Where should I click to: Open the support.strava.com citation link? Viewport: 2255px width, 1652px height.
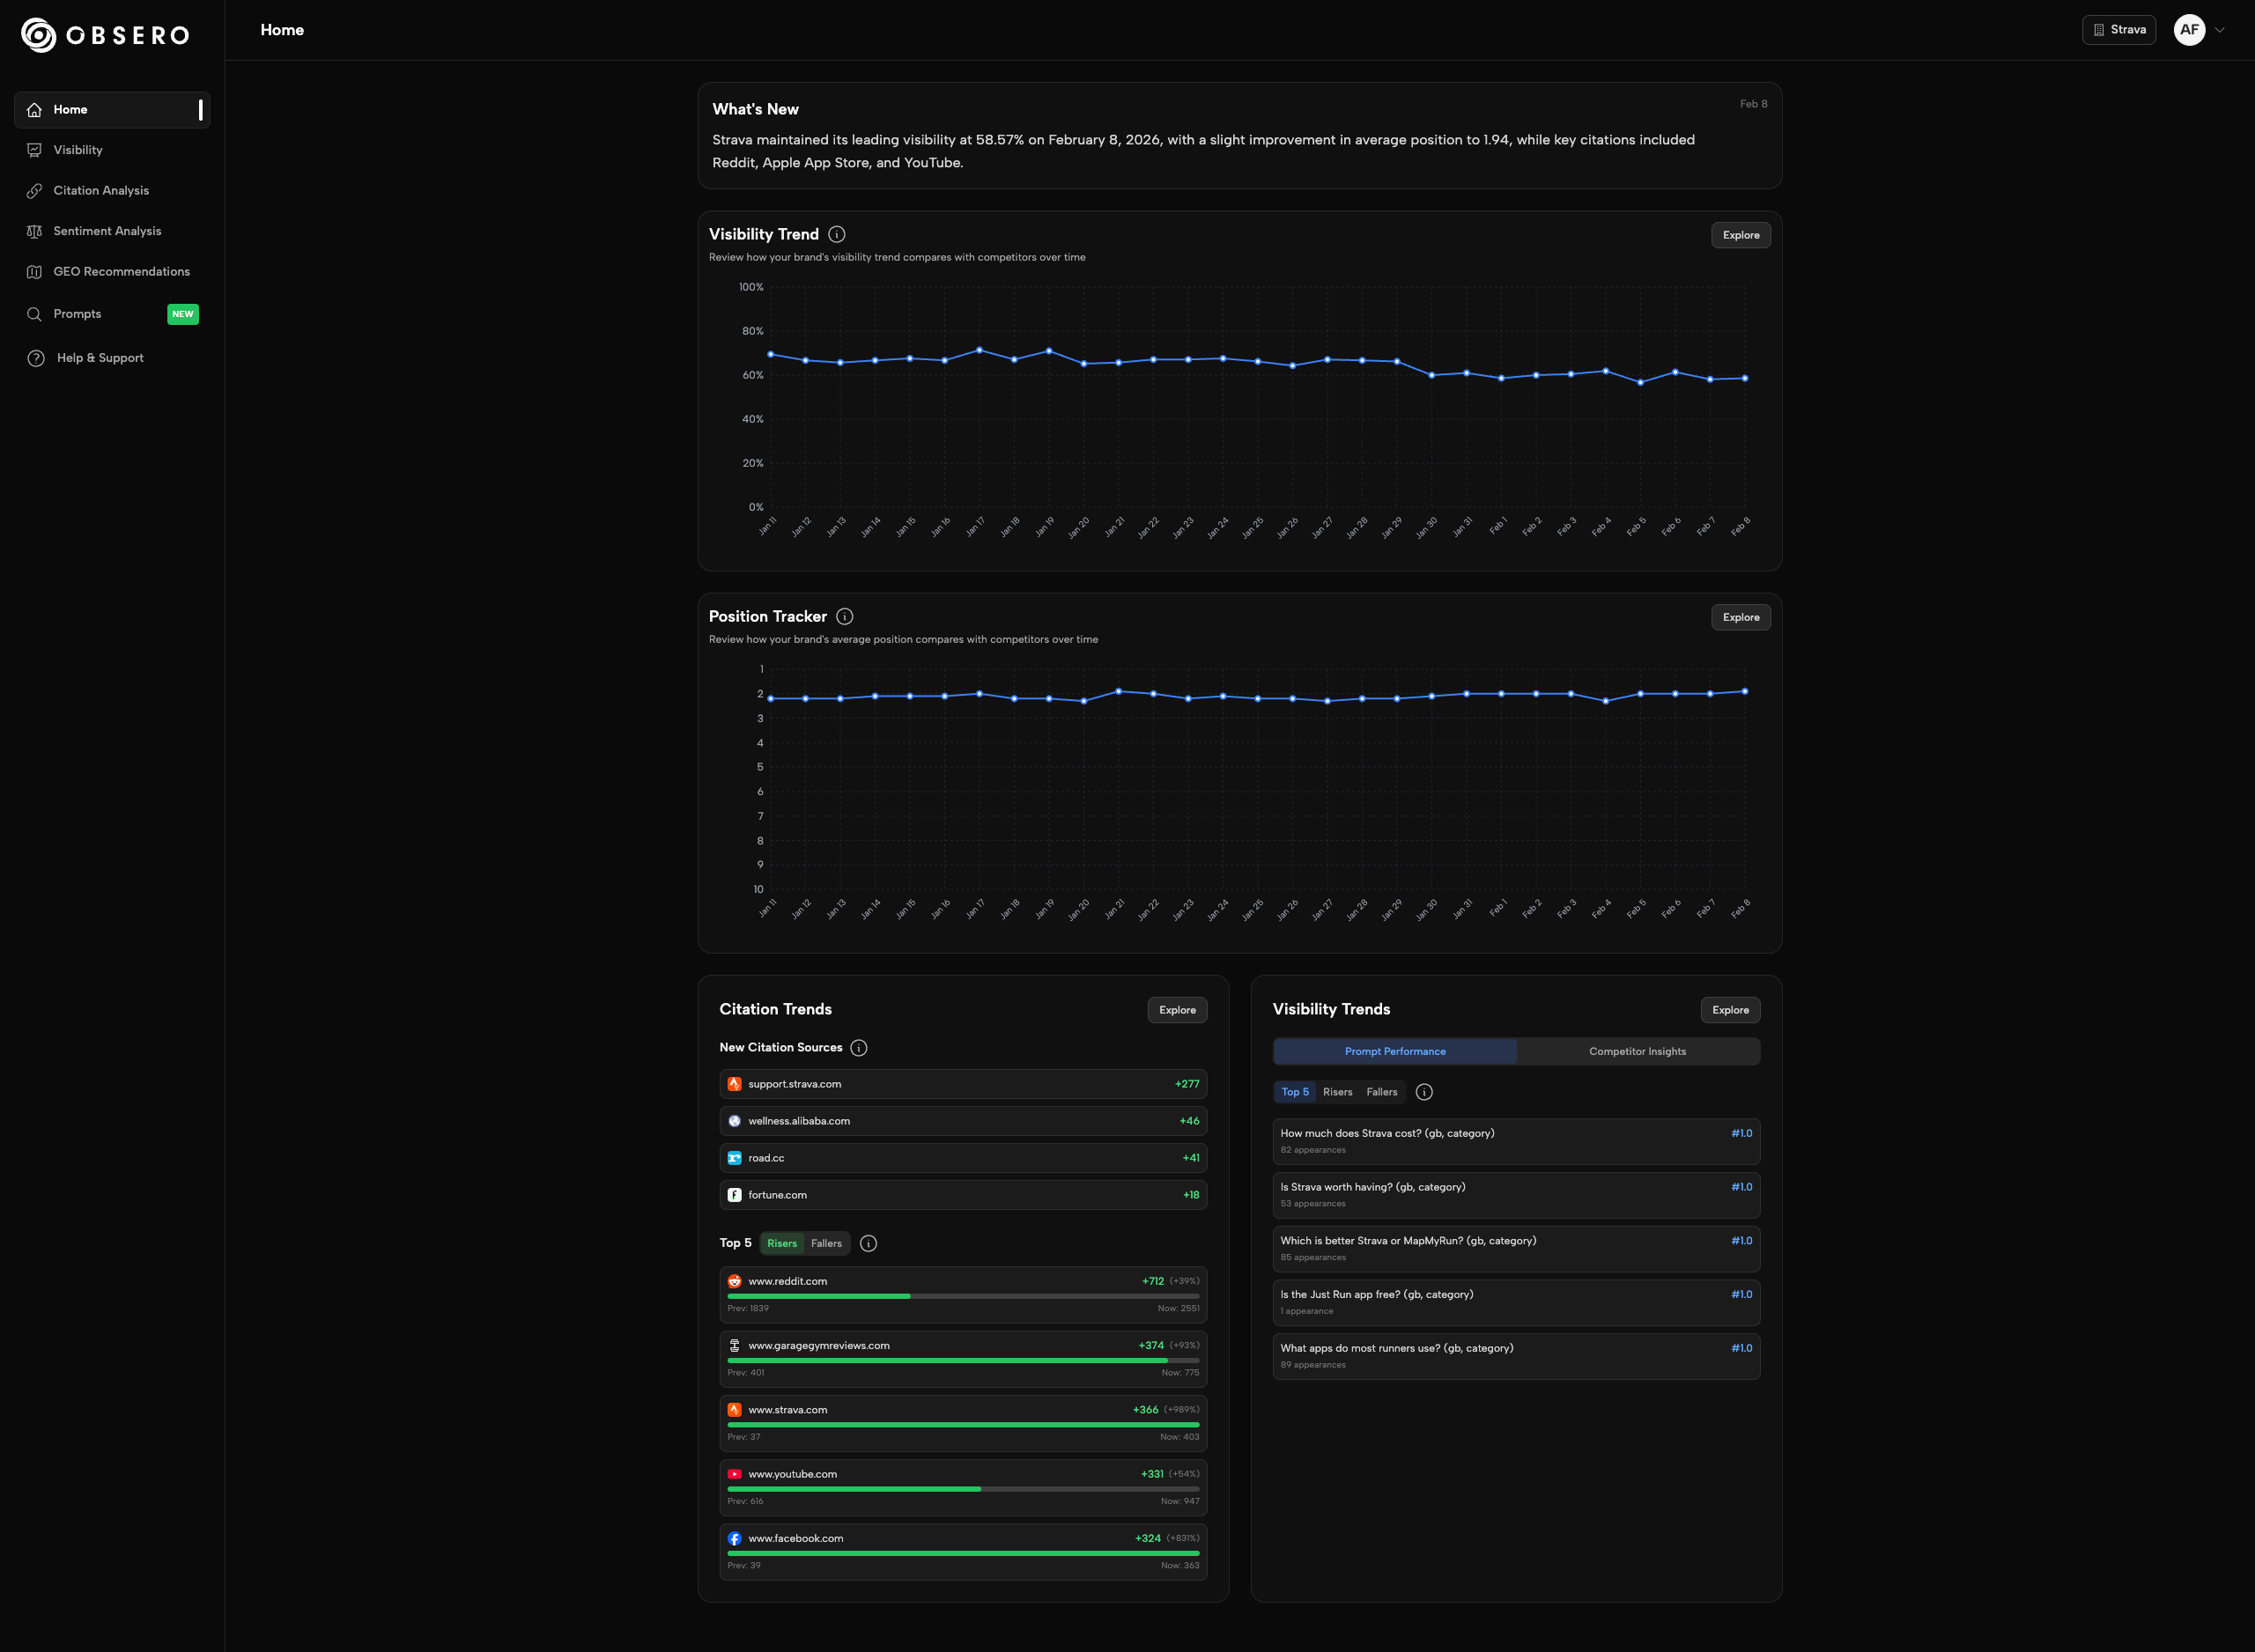(795, 1084)
